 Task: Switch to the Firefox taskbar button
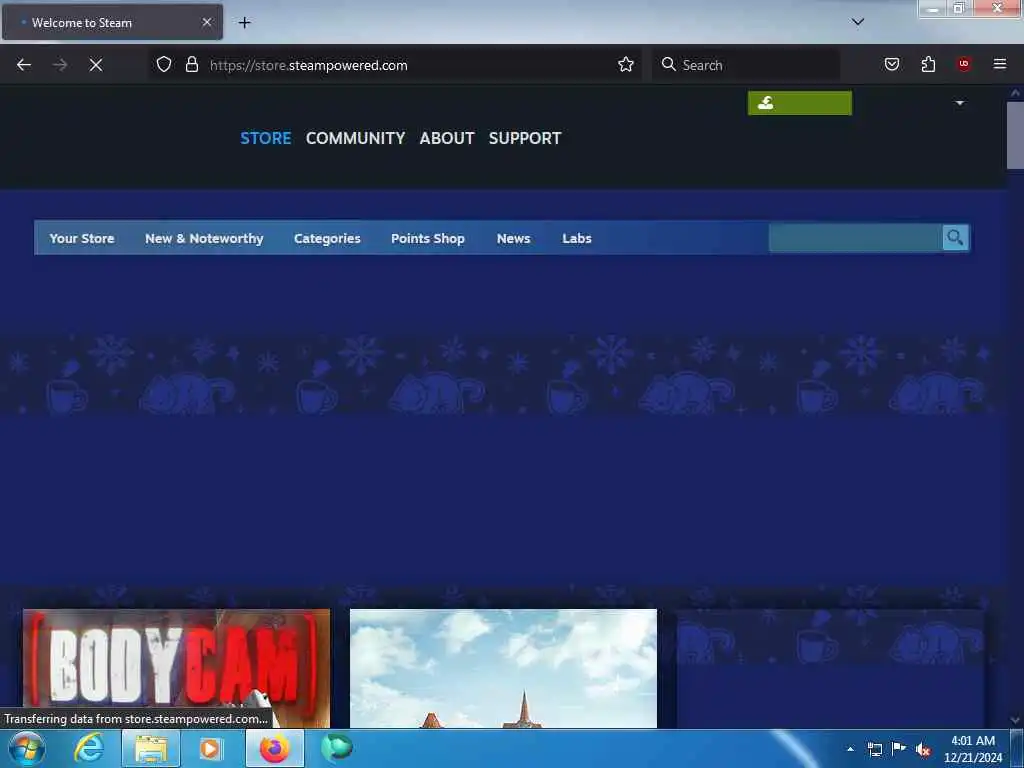[x=275, y=748]
